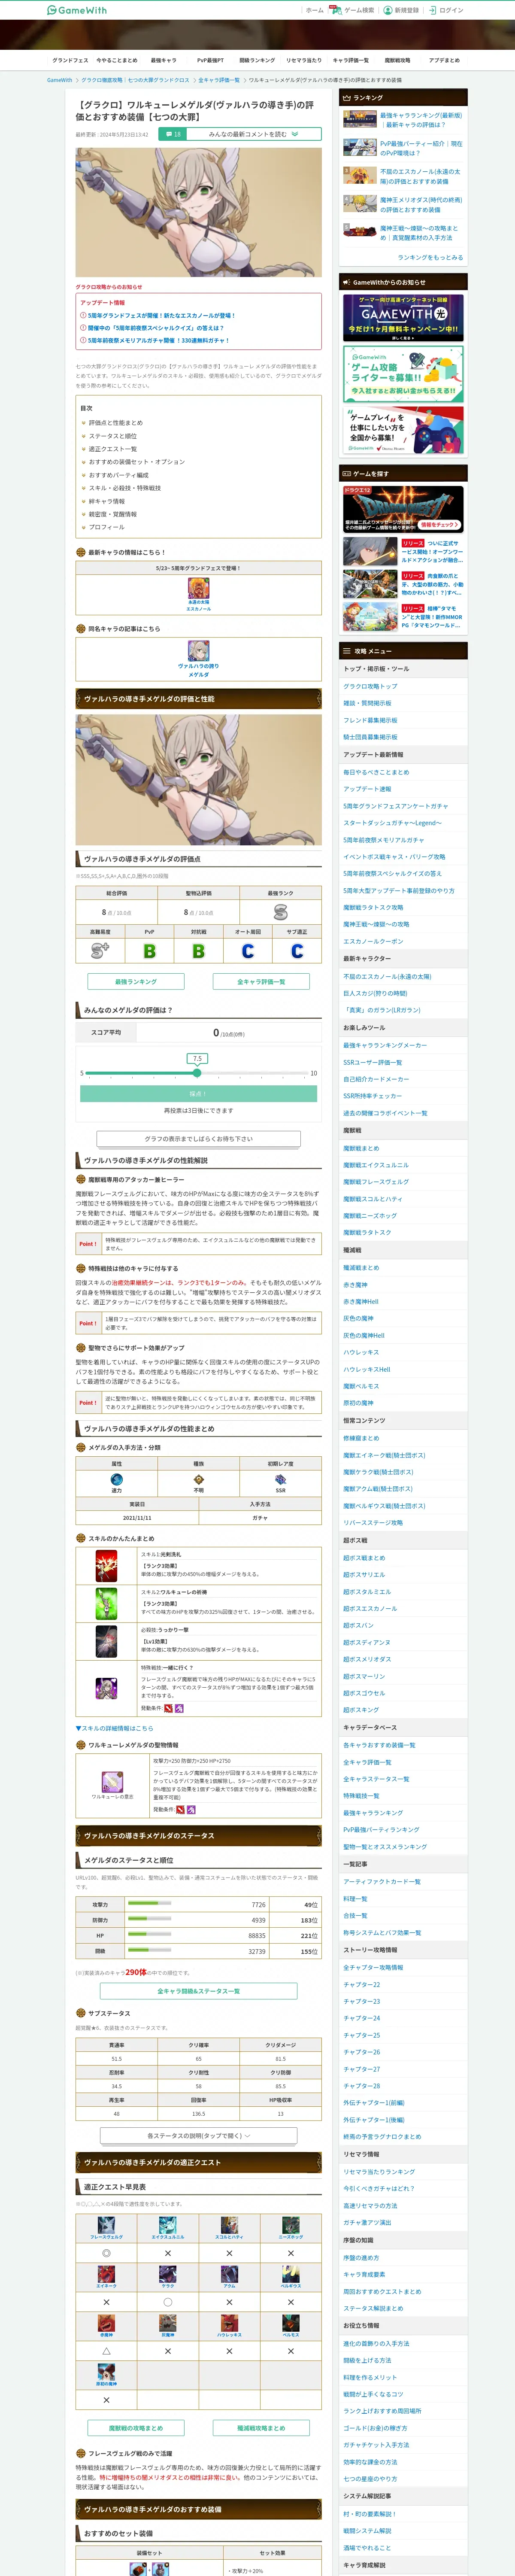Open 全チャプター攻略情報 in the sidebar
This screenshot has height=2576, width=515.
click(x=373, y=1967)
